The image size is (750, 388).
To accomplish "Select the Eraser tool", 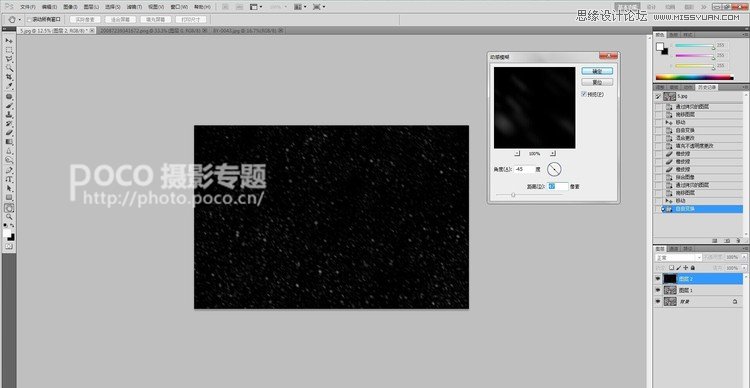I will pos(9,132).
